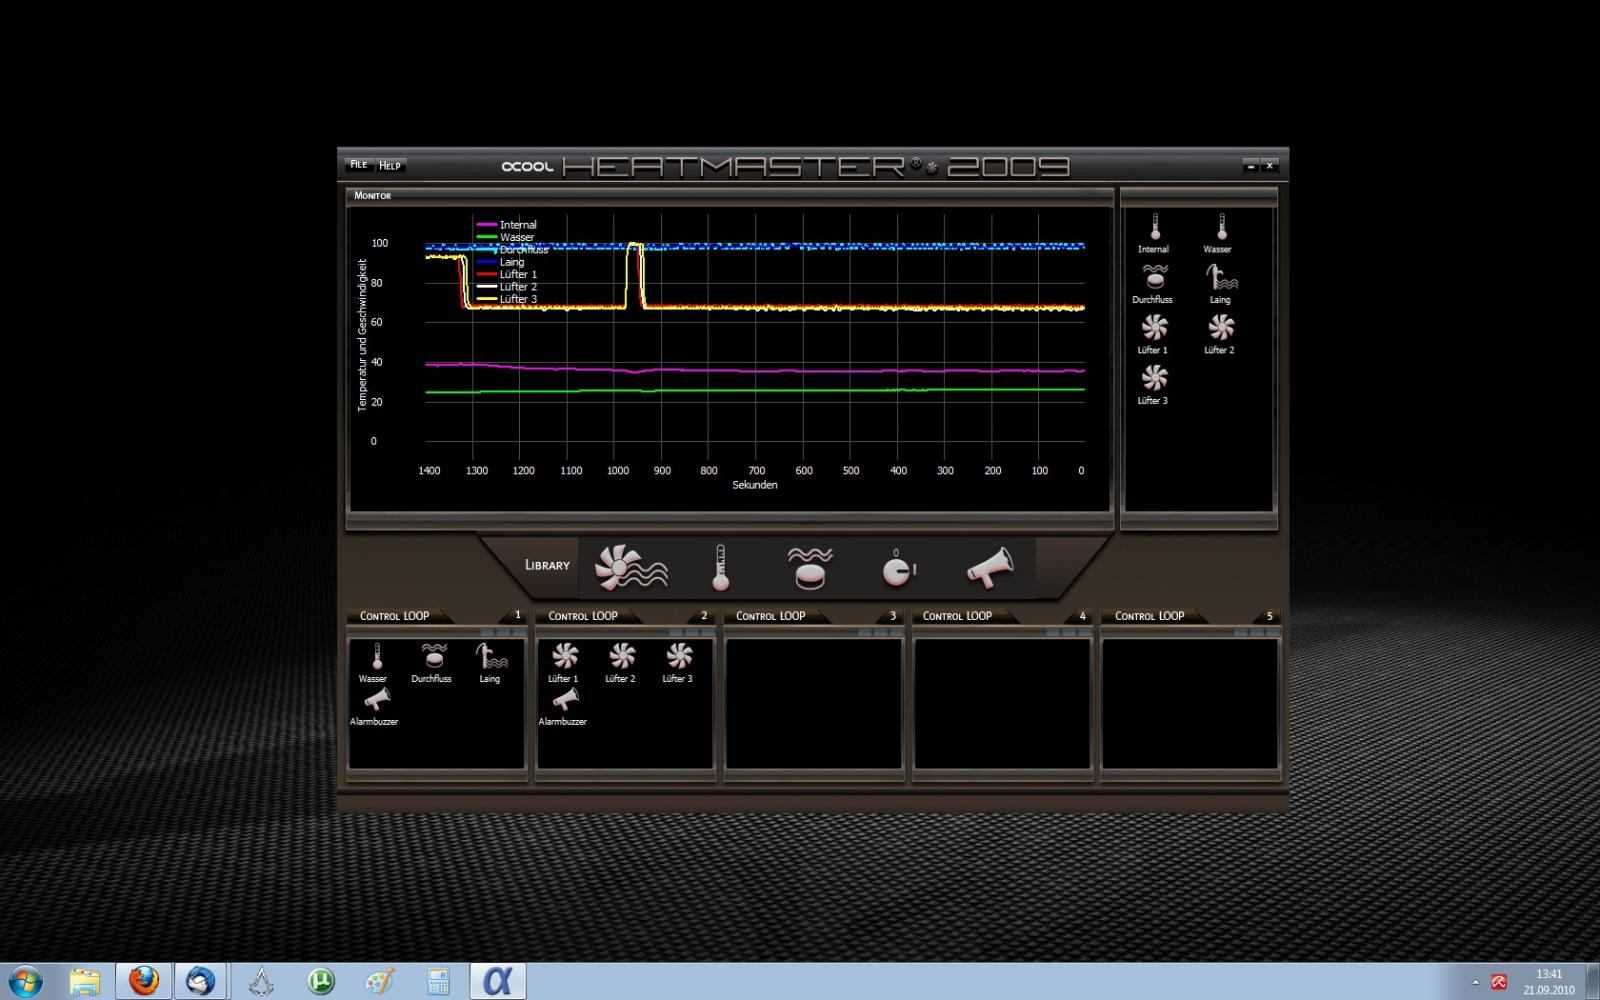The height and width of the screenshot is (1000, 1600).
Task: Open the Help menu
Action: point(390,165)
